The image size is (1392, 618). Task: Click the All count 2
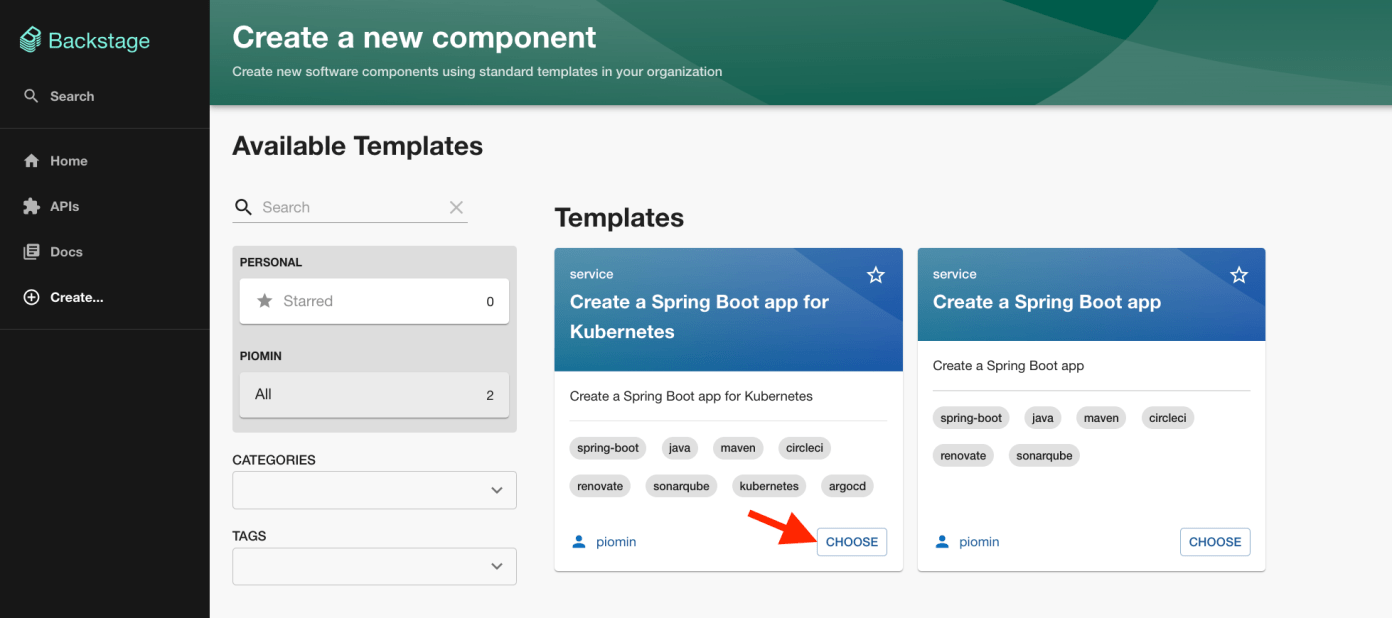[x=490, y=395]
